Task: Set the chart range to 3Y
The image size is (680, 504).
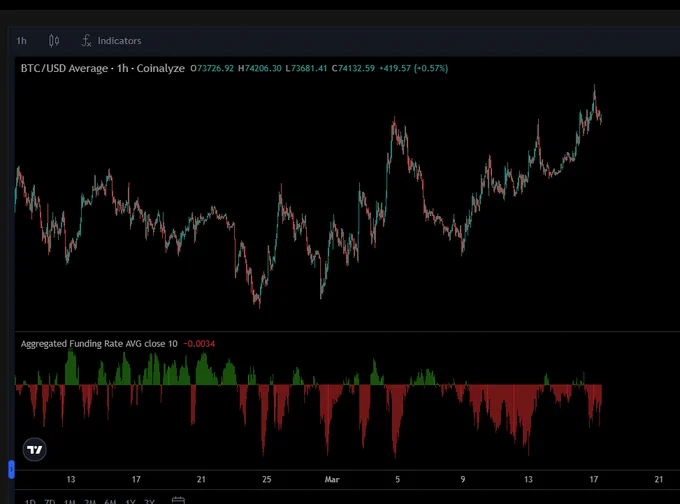Action: (149, 502)
